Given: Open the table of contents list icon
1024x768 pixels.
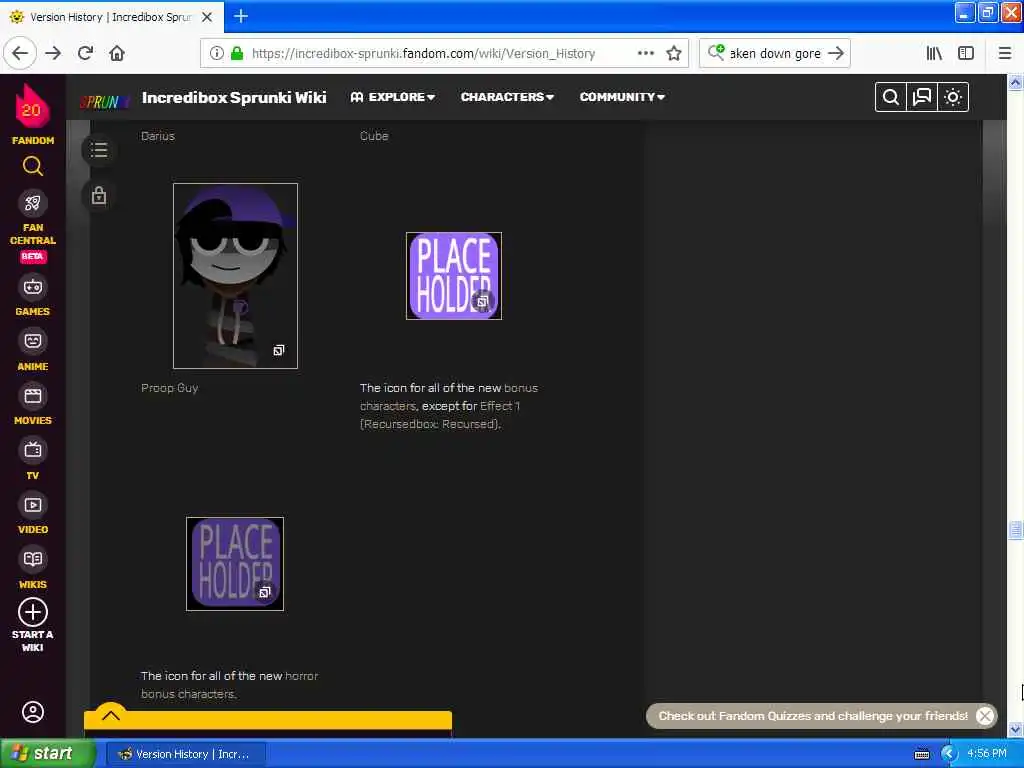Looking at the screenshot, I should [x=99, y=150].
